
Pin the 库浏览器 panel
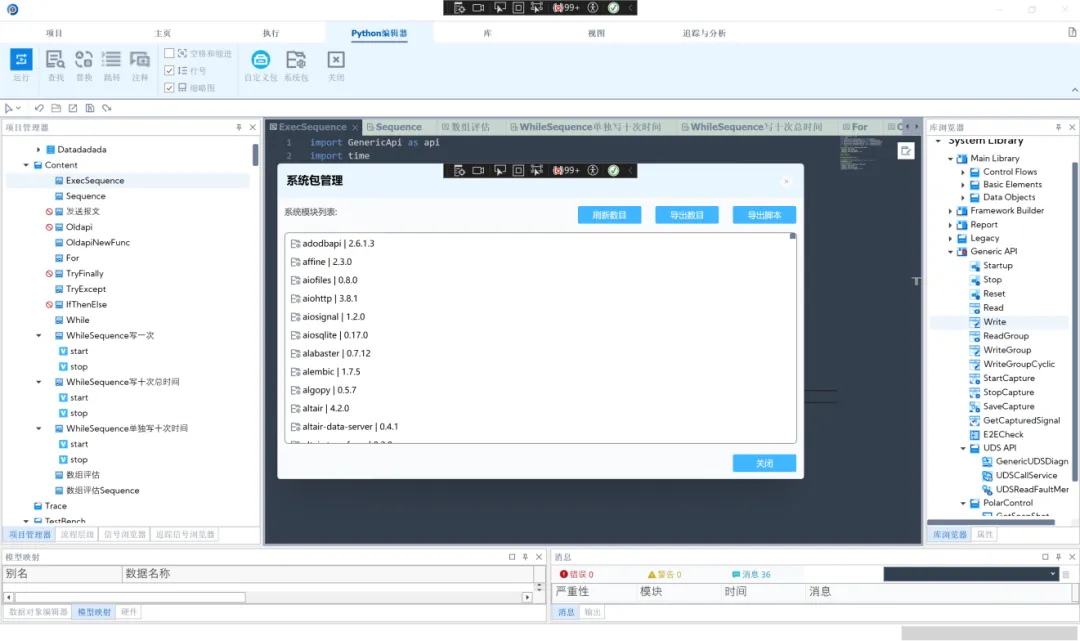1059,127
